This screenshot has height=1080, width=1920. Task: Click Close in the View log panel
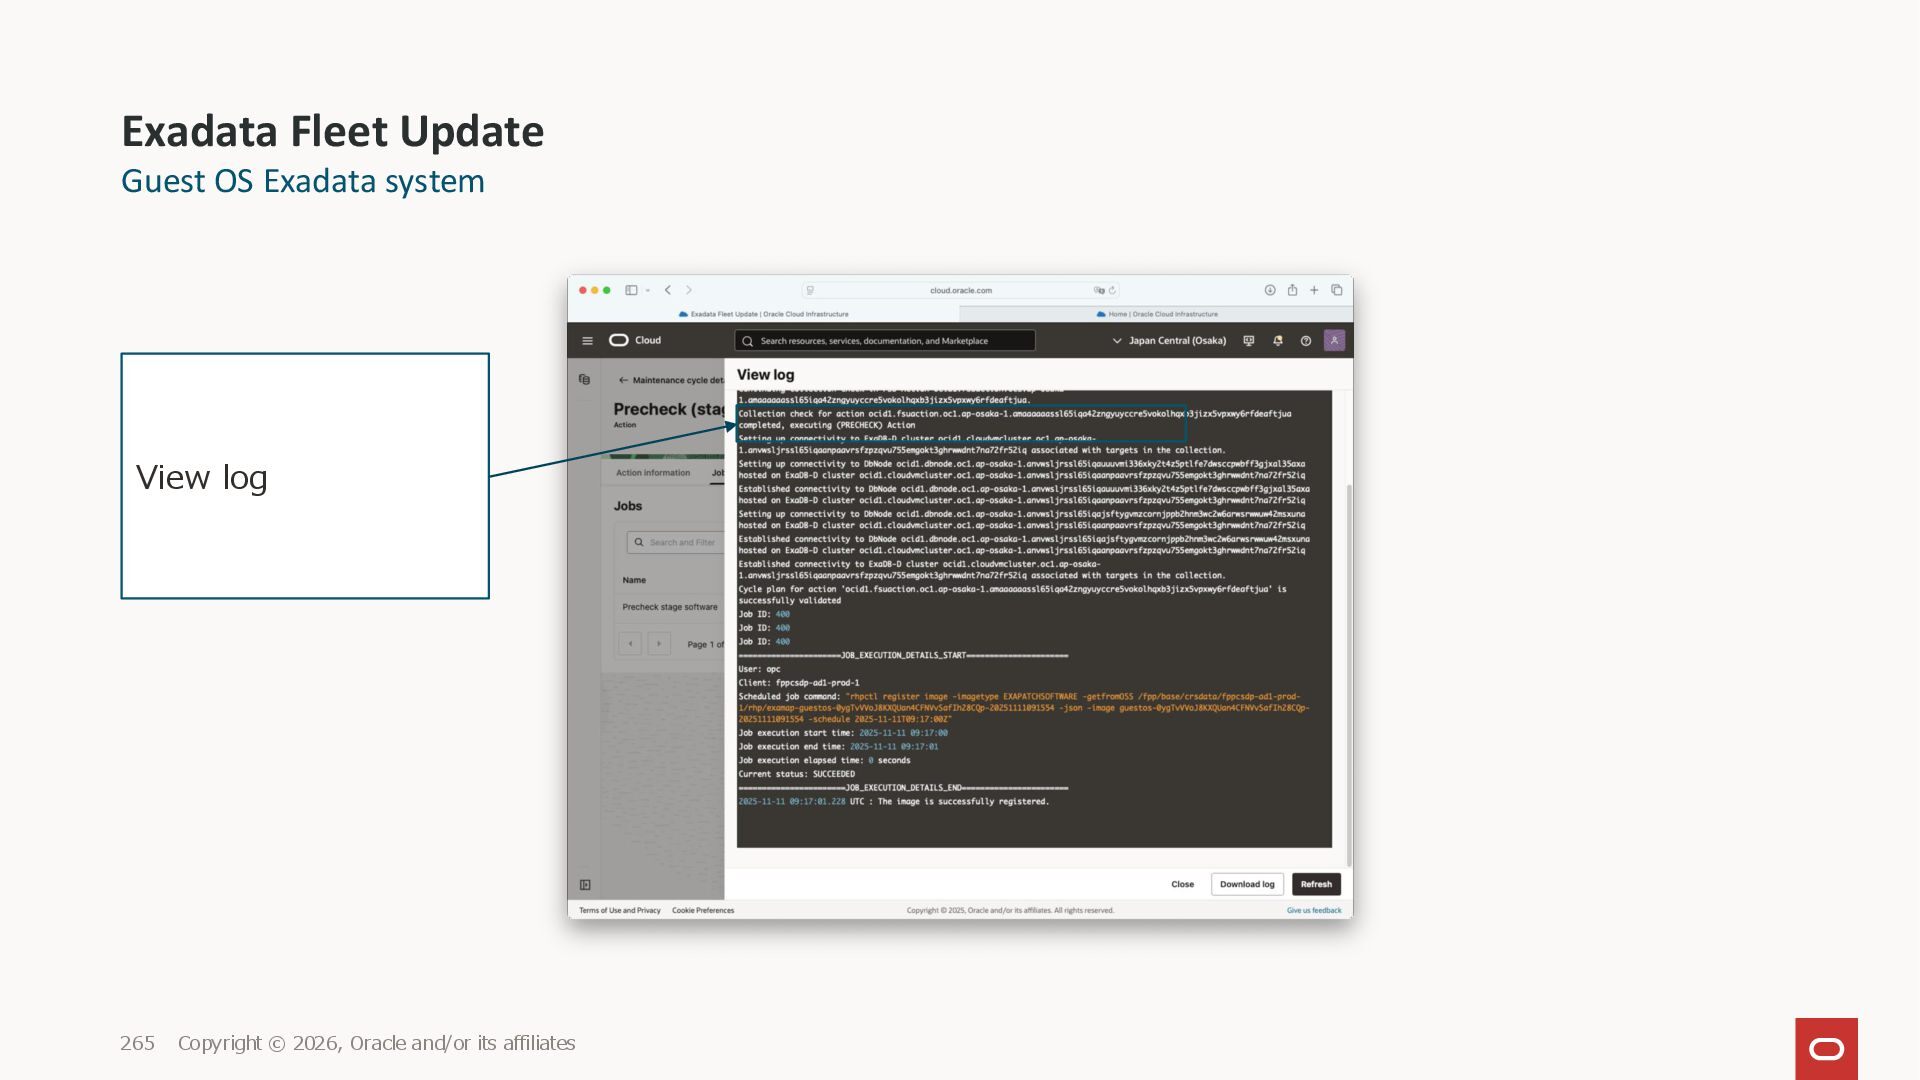(1182, 884)
